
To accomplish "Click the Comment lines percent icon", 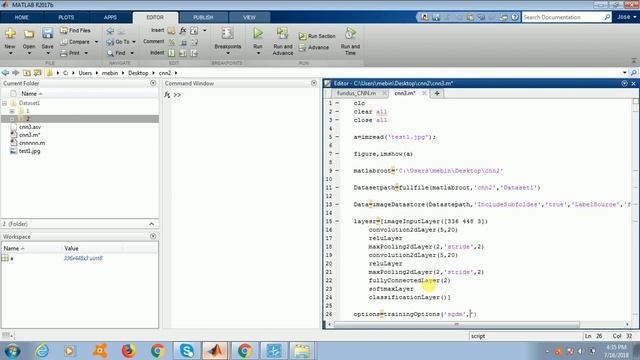I will click(172, 42).
